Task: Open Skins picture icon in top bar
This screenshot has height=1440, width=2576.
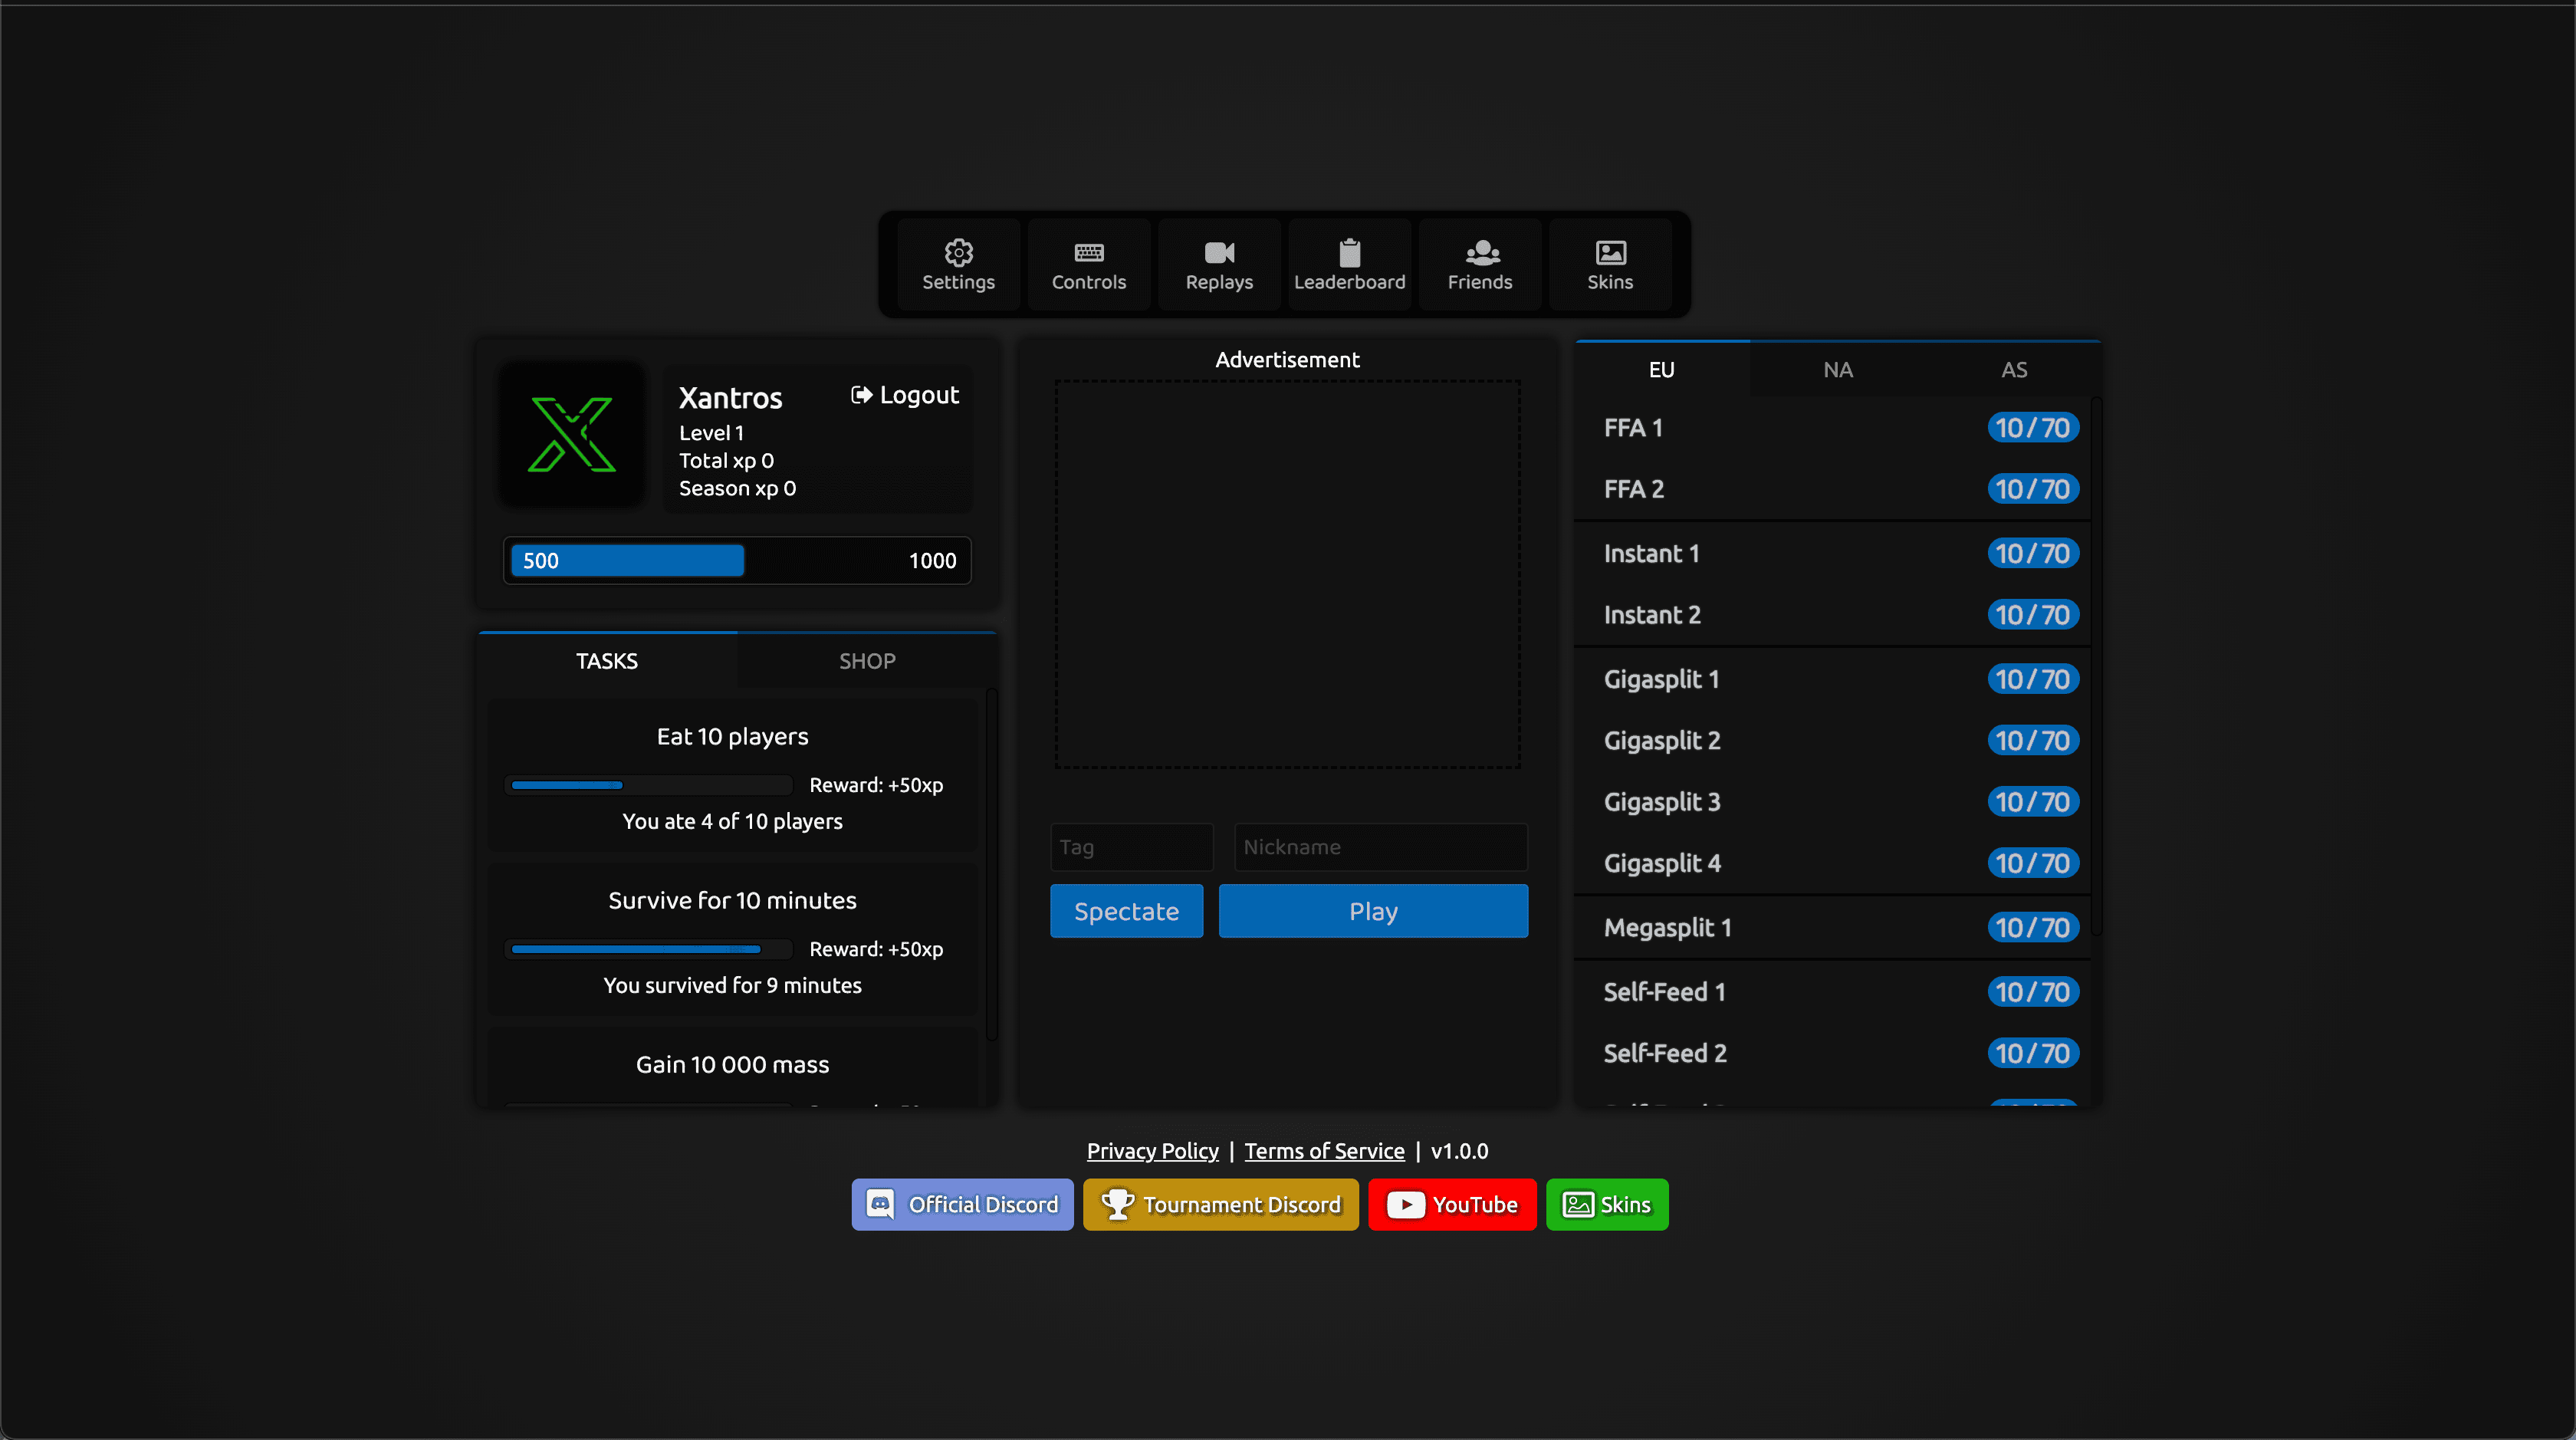Action: point(1610,252)
